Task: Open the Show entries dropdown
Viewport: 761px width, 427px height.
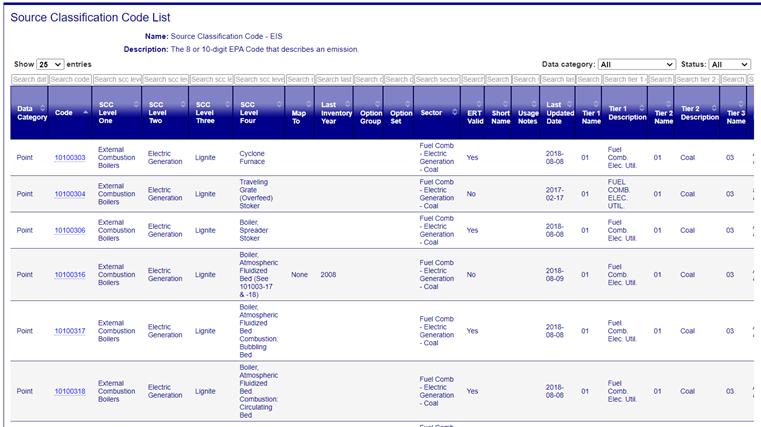Action: point(50,65)
